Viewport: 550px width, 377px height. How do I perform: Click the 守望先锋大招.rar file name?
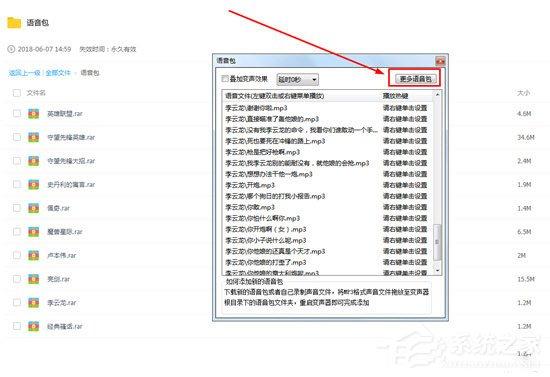tap(71, 161)
